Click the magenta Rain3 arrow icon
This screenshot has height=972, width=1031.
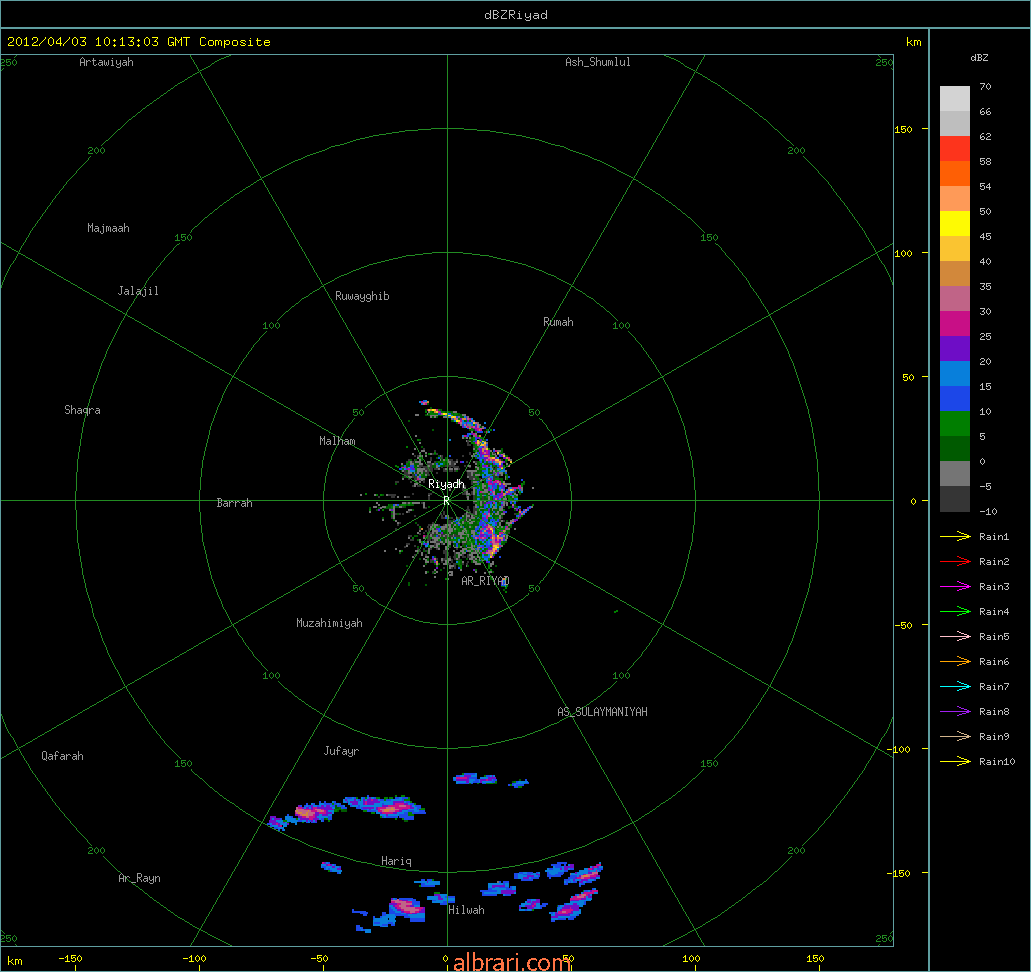[955, 587]
